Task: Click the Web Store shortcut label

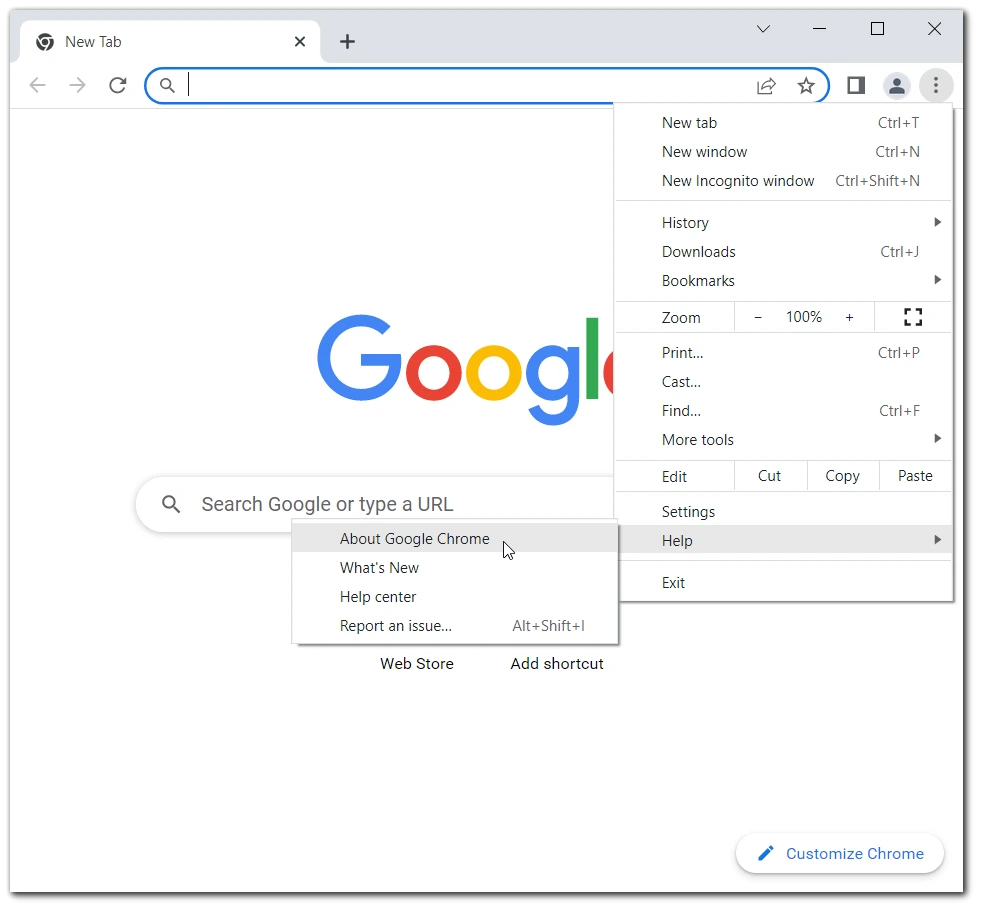Action: point(417,664)
